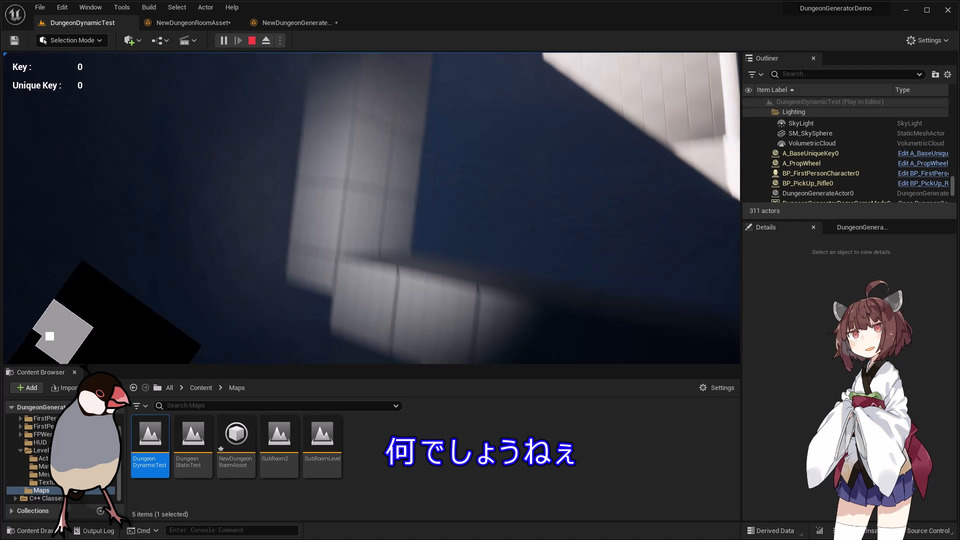Stop the play-in-editor session
This screenshot has width=960, height=540.
point(252,40)
